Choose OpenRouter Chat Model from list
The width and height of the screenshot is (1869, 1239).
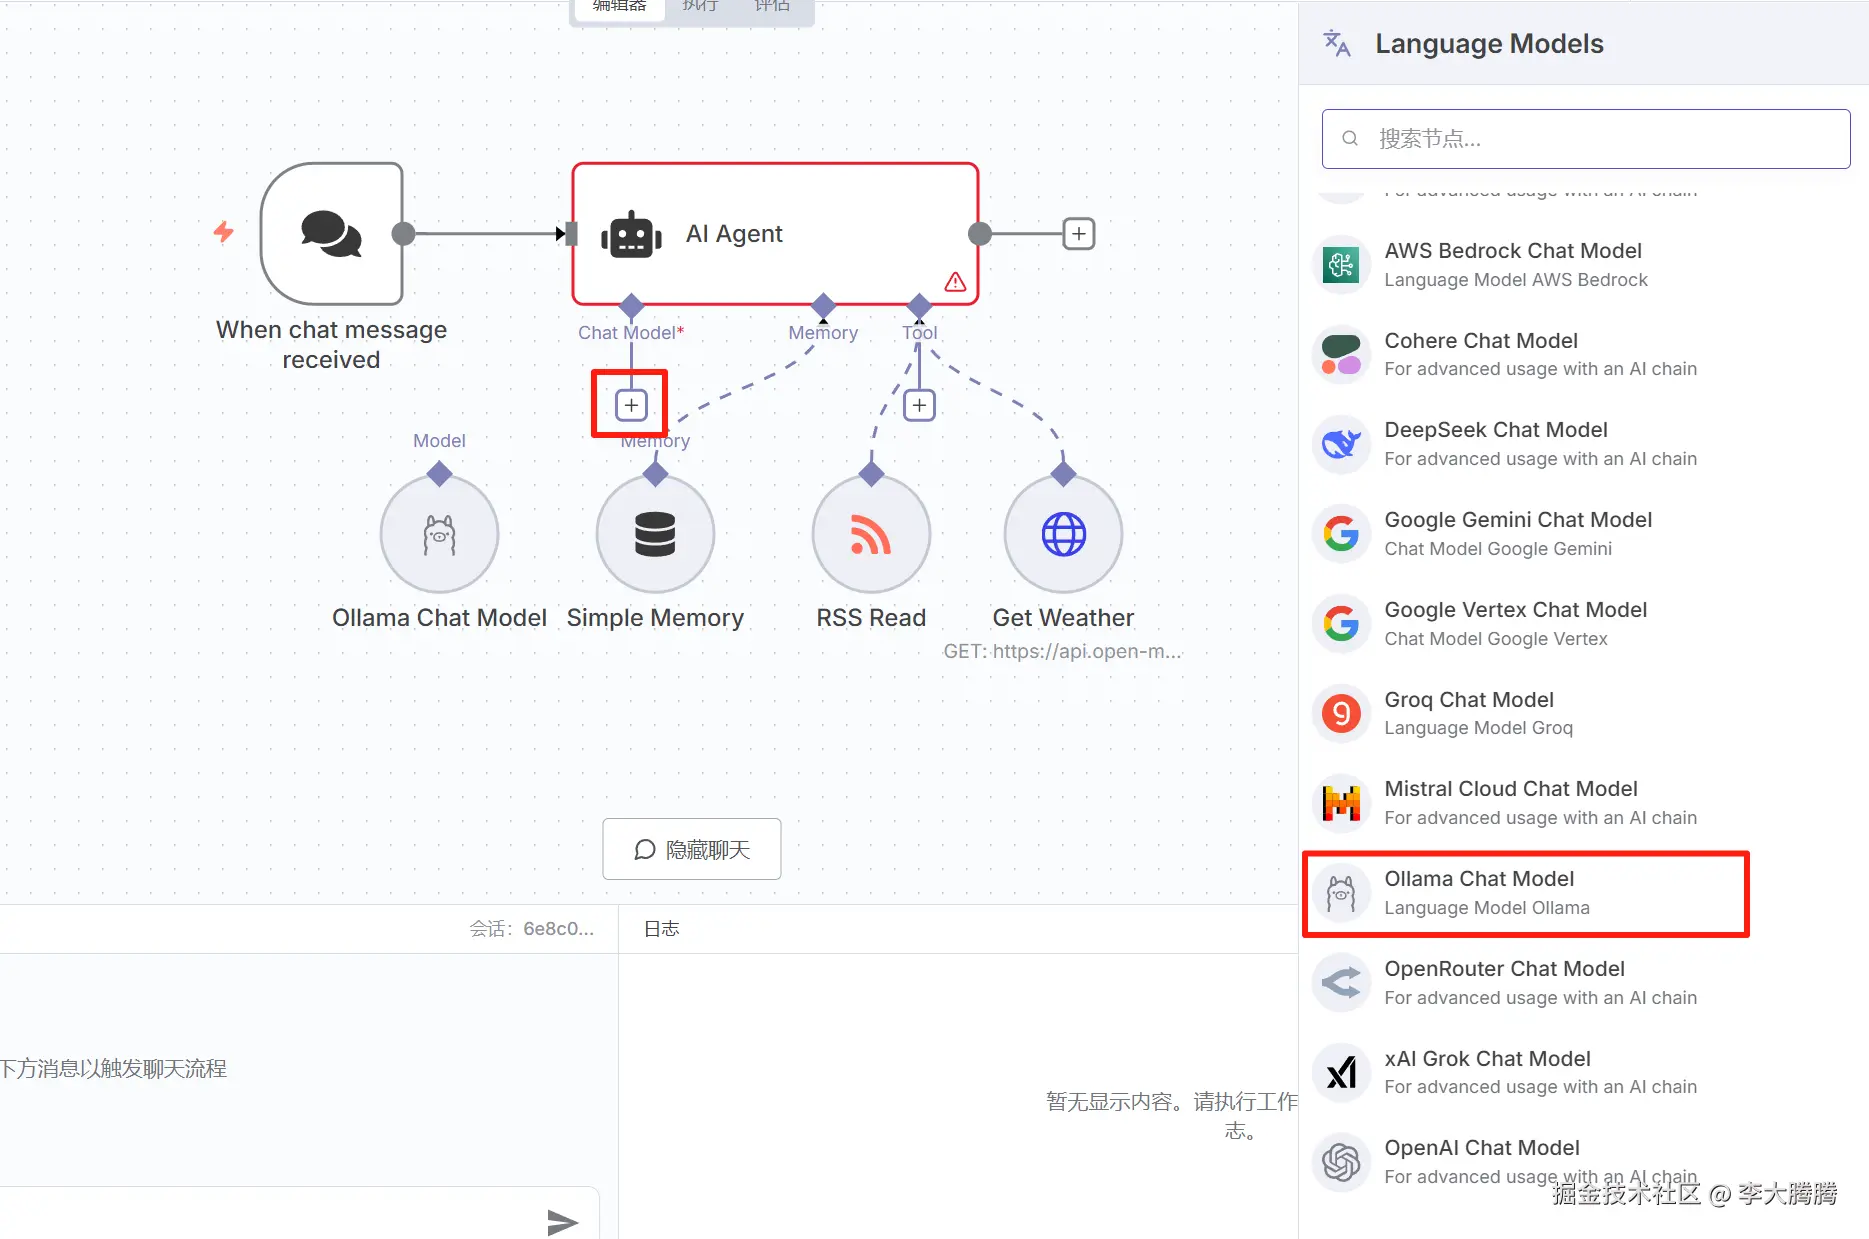pyautogui.click(x=1584, y=983)
